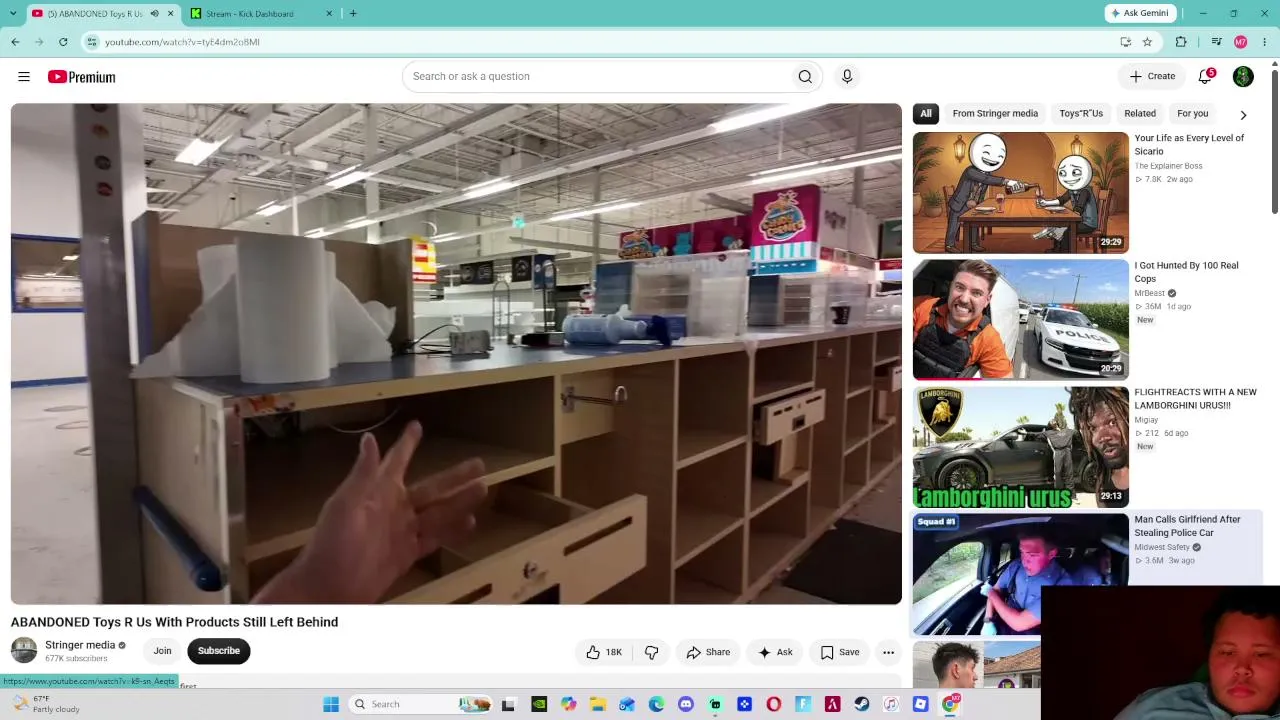1280x720 pixels.
Task: Go back in browser history
Action: tap(15, 42)
